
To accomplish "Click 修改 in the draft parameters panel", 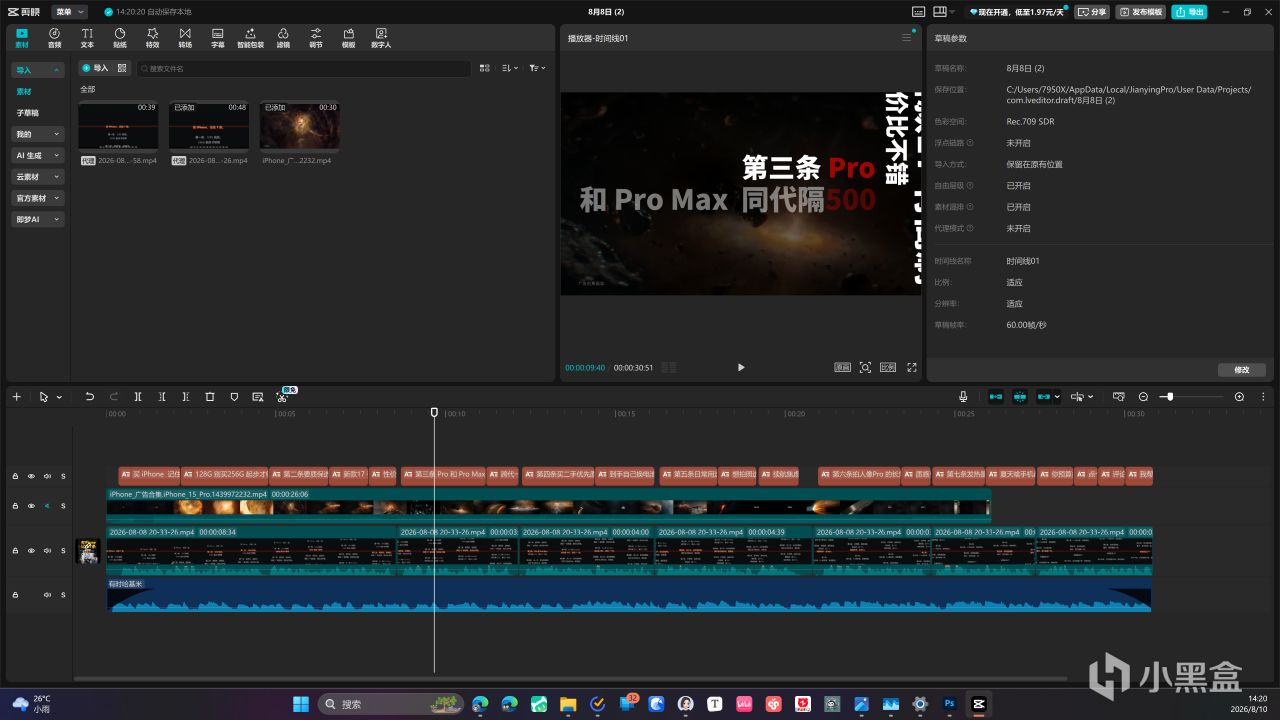I will (1242, 370).
